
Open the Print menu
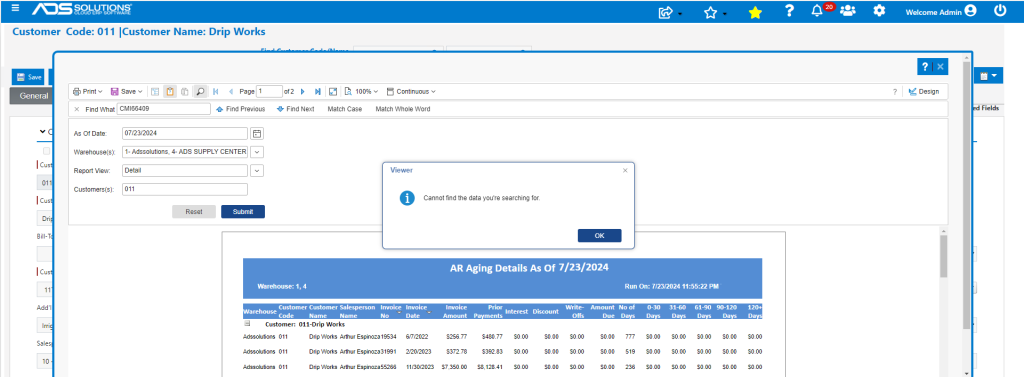click(88, 91)
